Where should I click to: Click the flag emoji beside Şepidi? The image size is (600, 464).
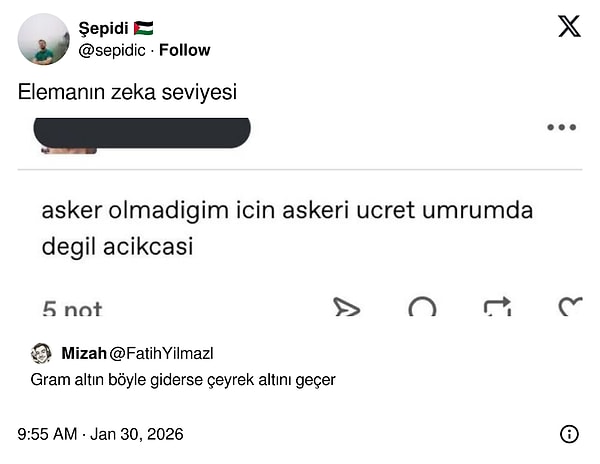point(143,28)
